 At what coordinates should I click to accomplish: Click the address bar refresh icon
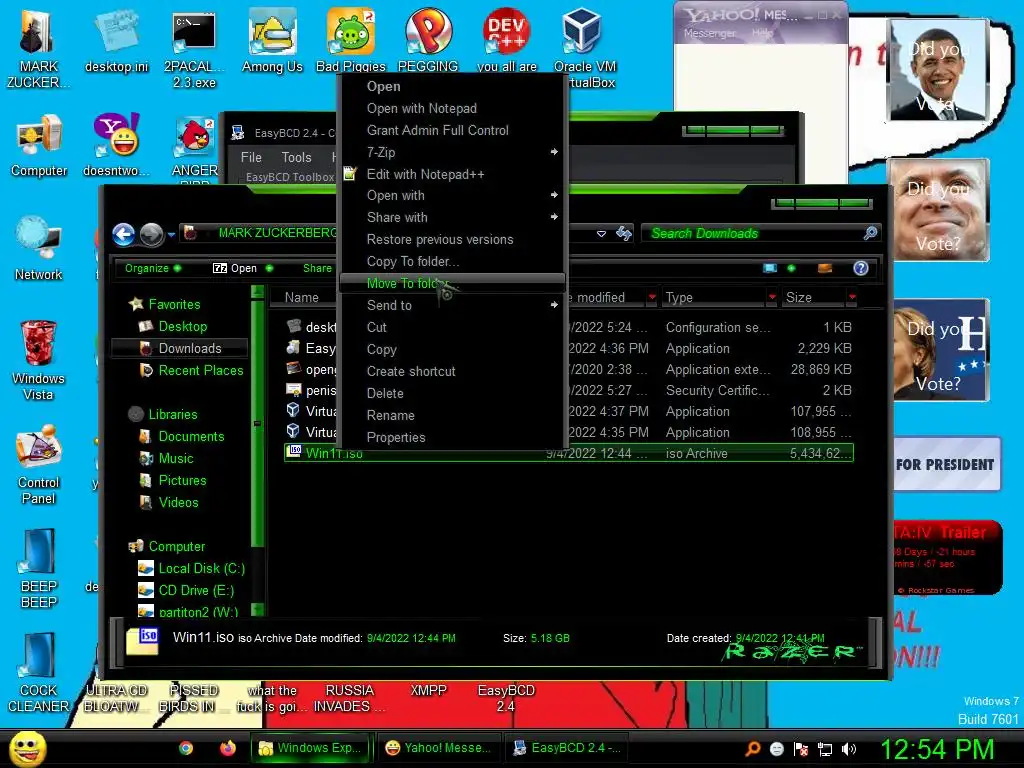[624, 233]
